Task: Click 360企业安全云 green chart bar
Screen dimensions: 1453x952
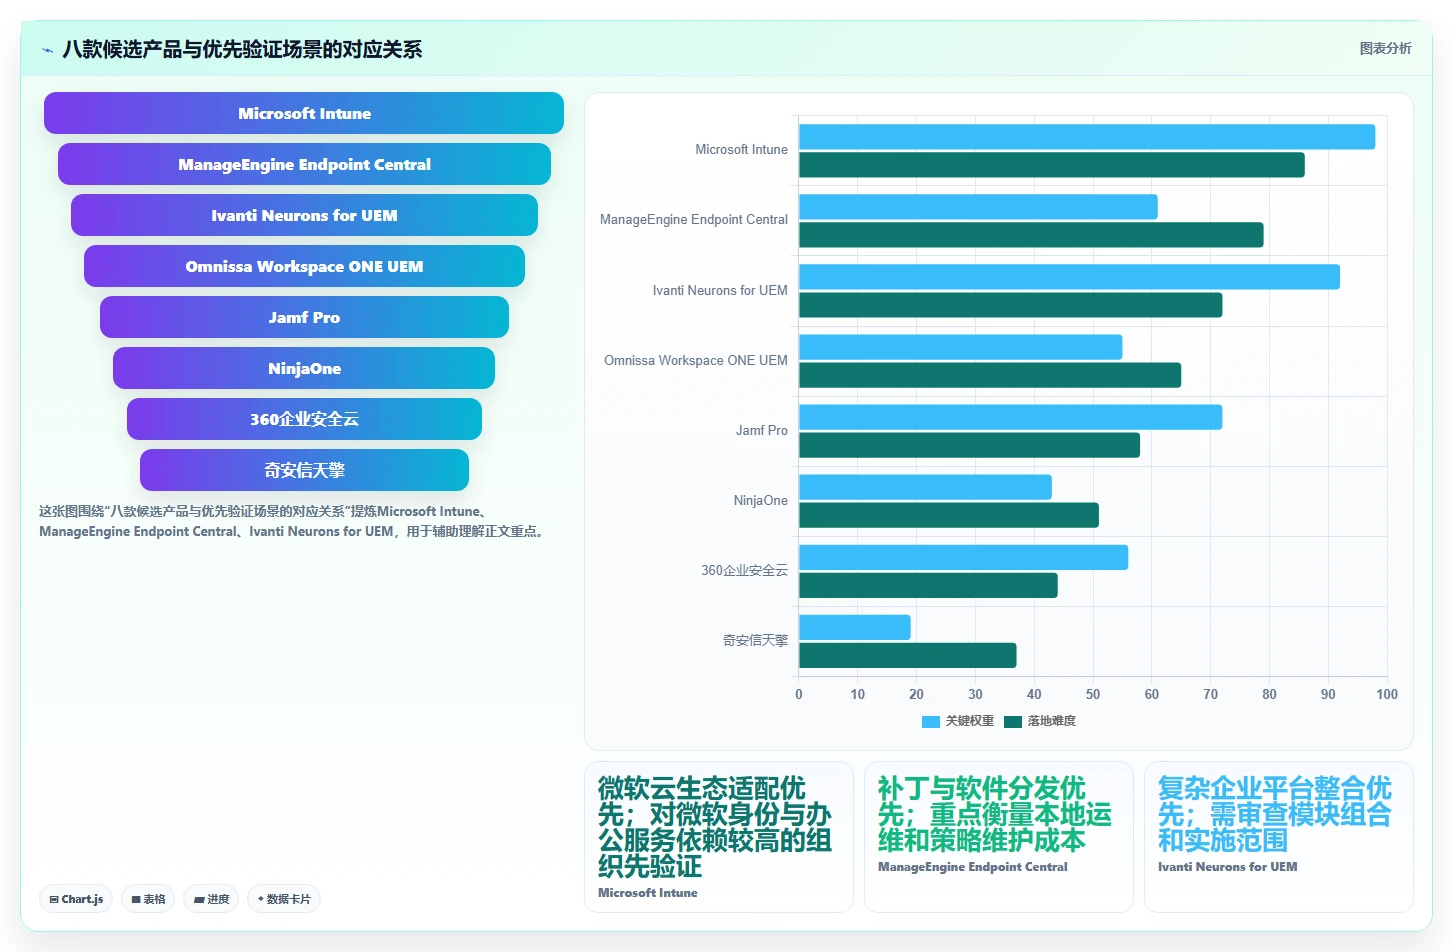Action: point(928,585)
